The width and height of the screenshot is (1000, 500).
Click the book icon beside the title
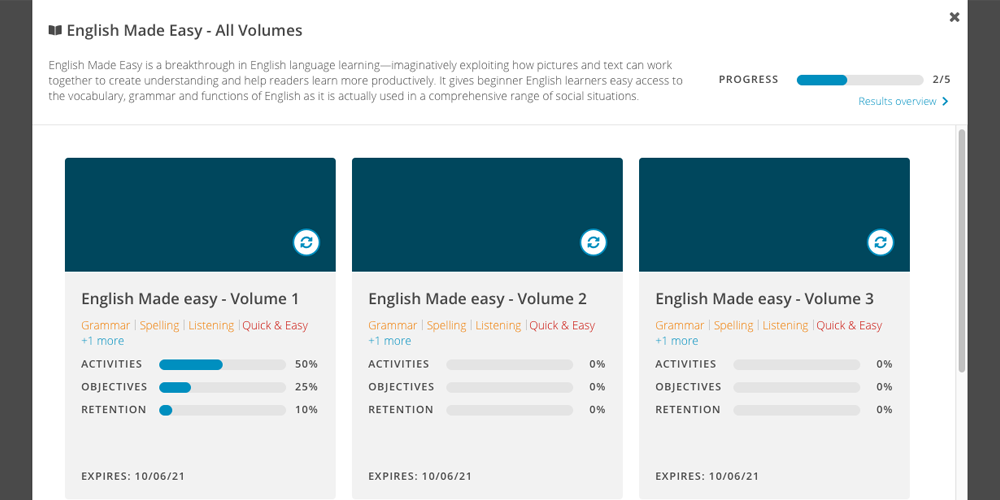[55, 31]
